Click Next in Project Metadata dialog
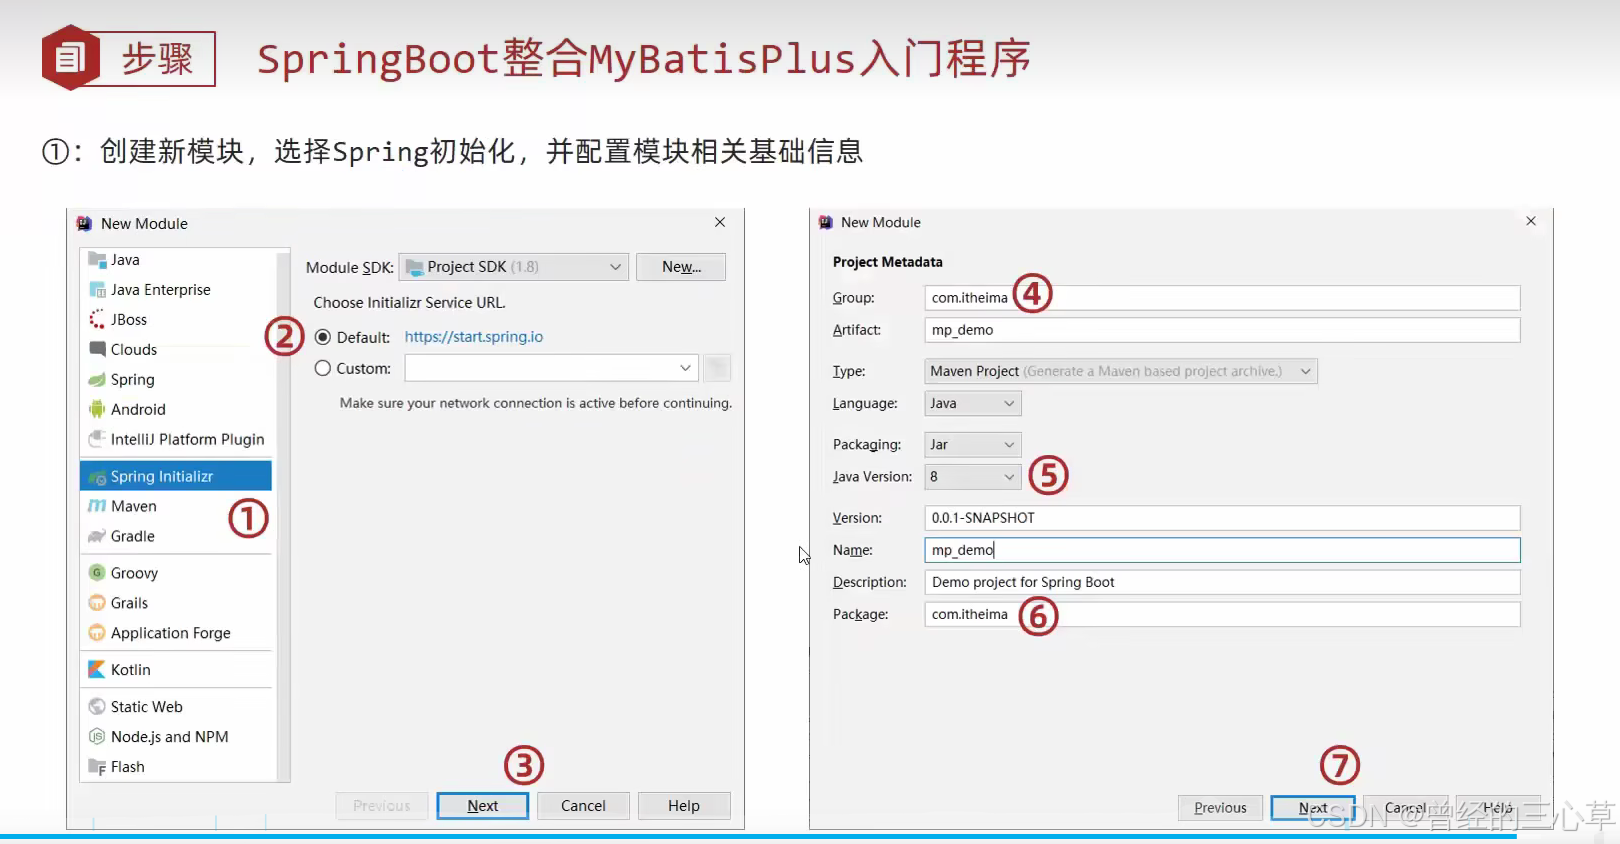 (1313, 808)
